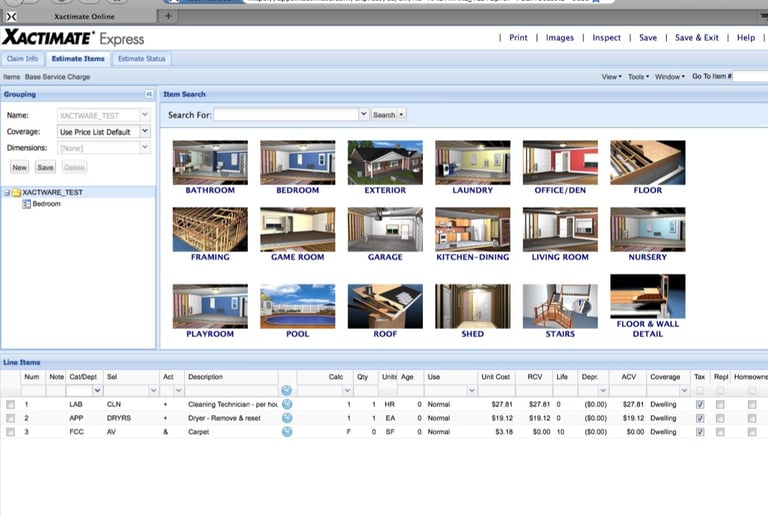Select the Pool category icon
The height and width of the screenshot is (516, 768).
click(297, 306)
